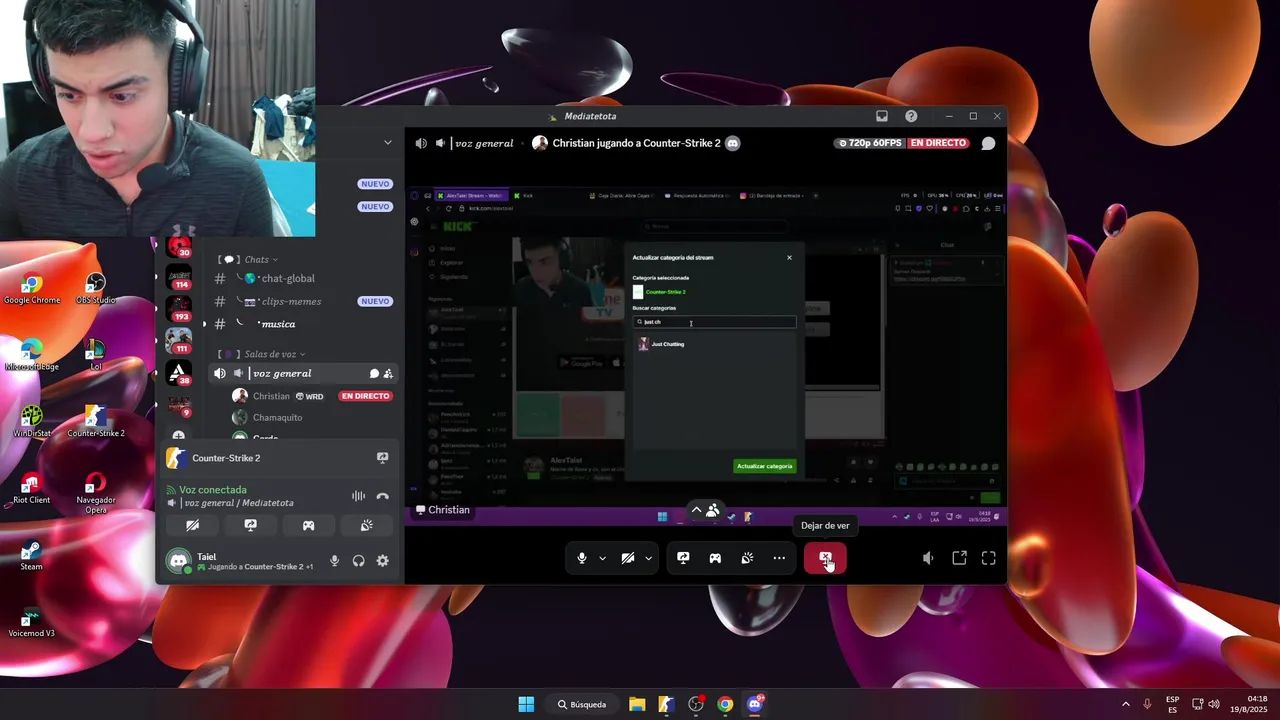
Task: Click Christian jugando a Counter-Strike 2 title
Action: point(636,143)
